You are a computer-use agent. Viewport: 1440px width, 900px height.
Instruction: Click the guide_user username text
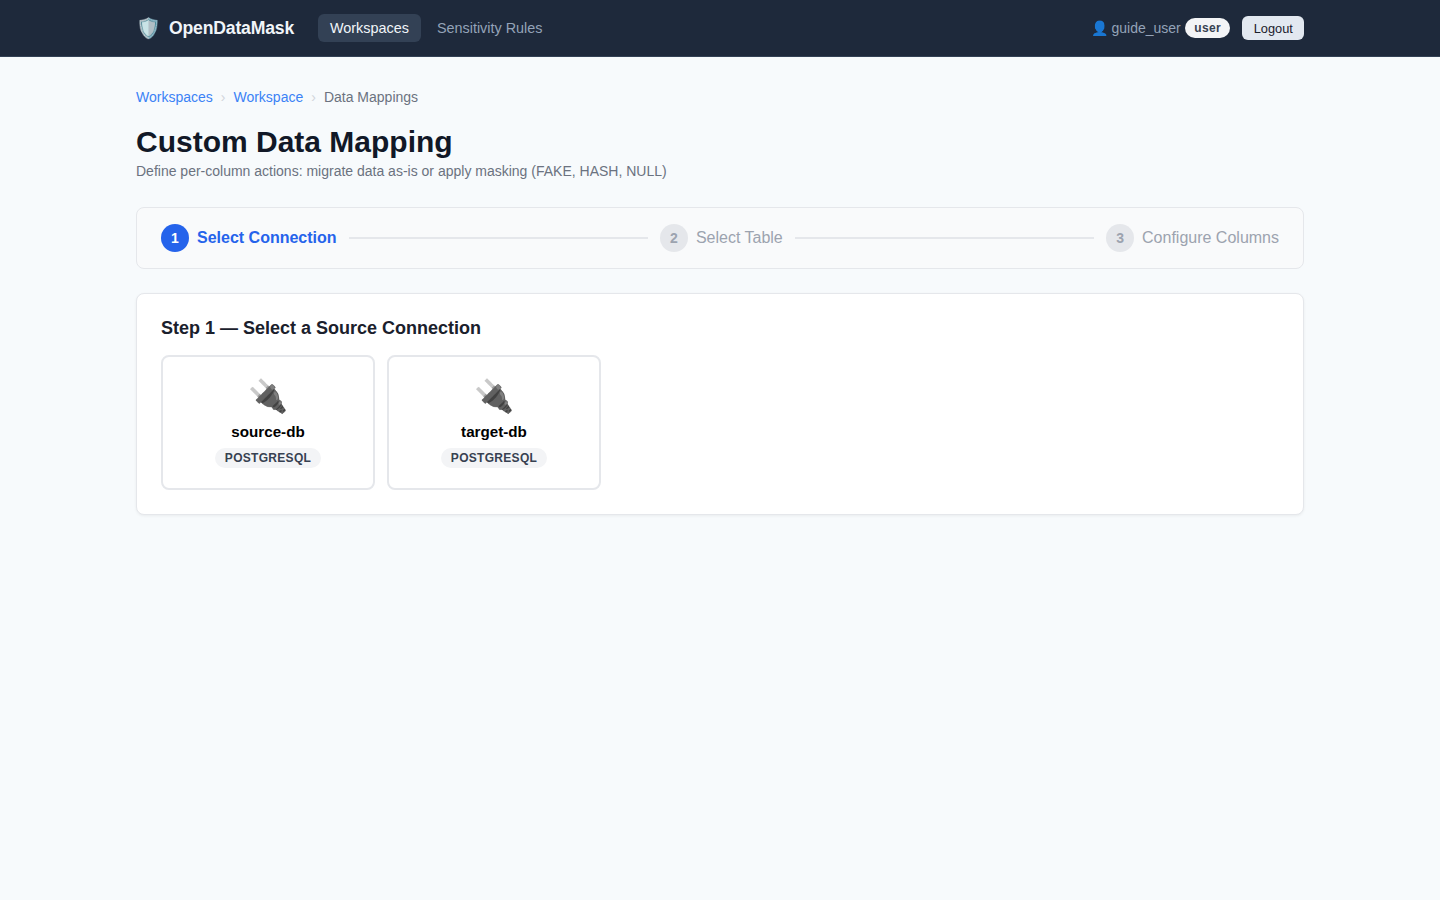pyautogui.click(x=1146, y=28)
